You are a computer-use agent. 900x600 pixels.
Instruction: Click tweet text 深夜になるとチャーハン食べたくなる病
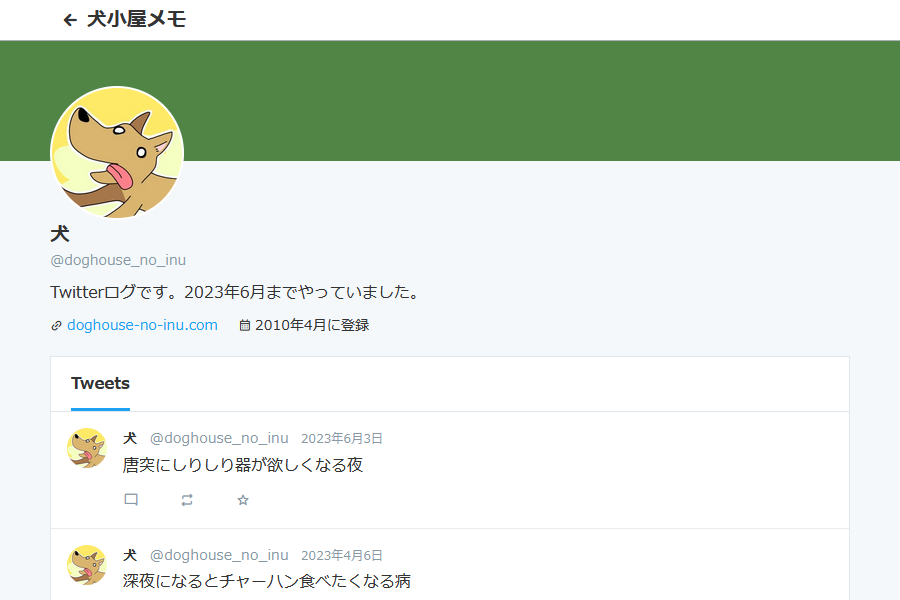266,581
